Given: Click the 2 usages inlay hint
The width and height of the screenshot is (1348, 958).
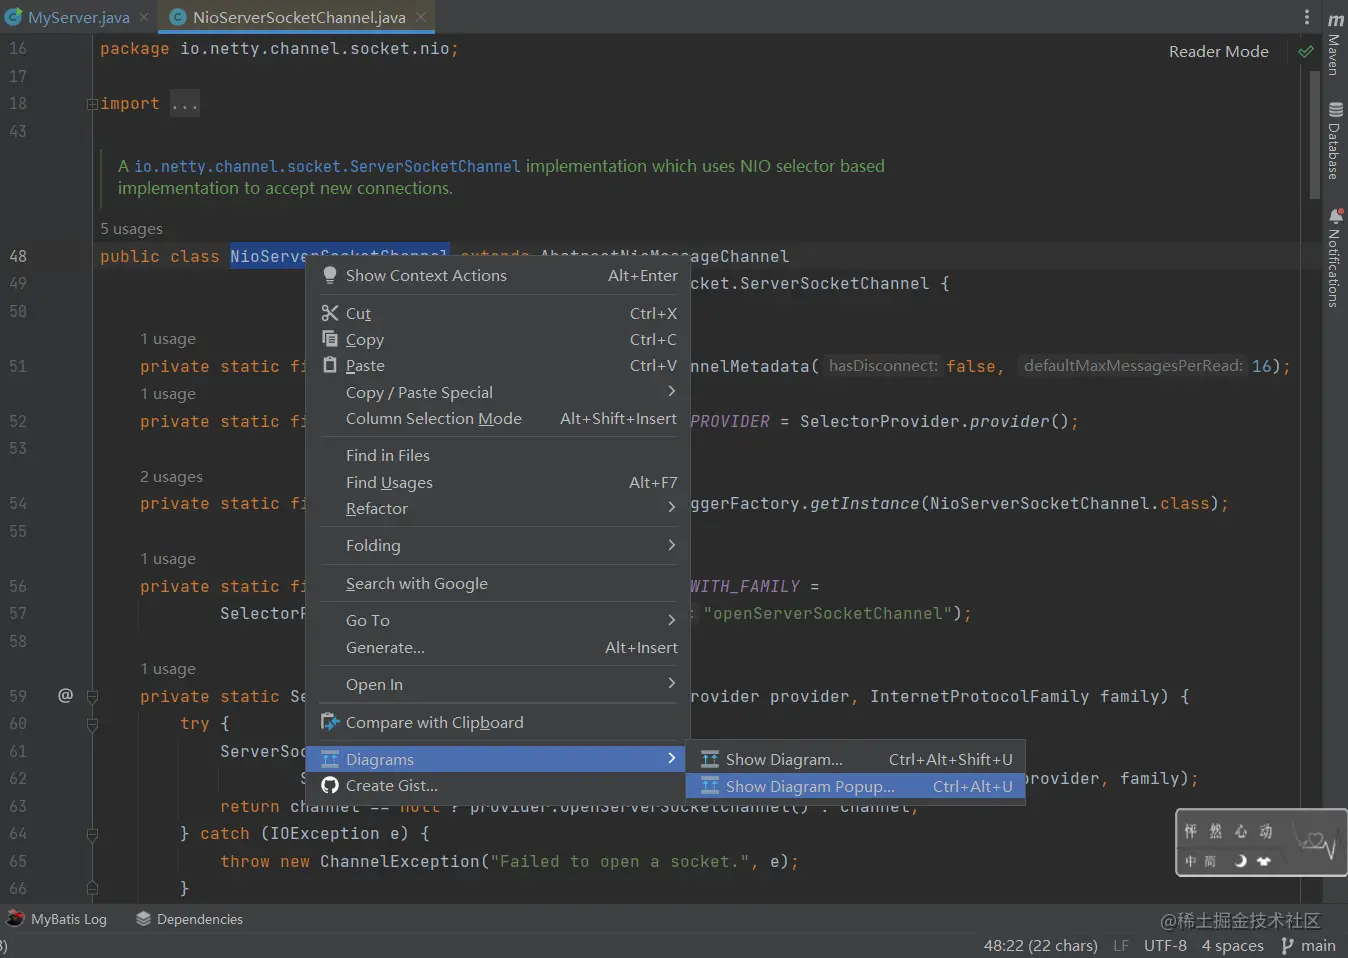Looking at the screenshot, I should (x=171, y=477).
